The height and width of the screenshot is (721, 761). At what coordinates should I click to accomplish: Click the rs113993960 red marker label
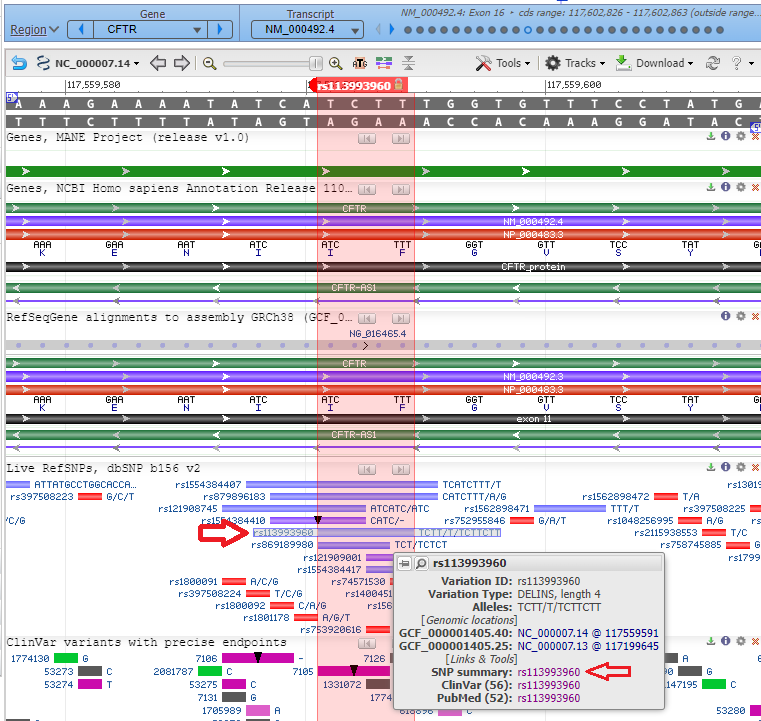tap(354, 86)
